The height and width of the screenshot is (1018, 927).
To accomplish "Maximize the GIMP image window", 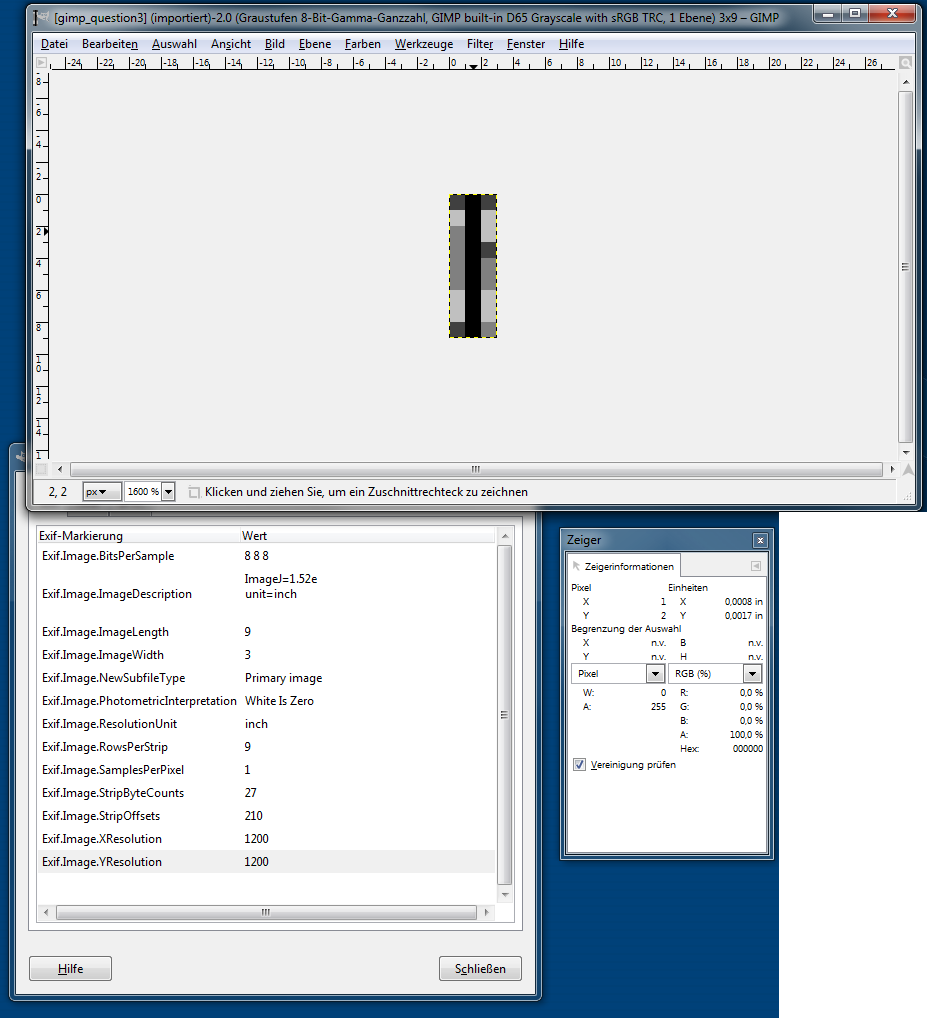I will [855, 14].
